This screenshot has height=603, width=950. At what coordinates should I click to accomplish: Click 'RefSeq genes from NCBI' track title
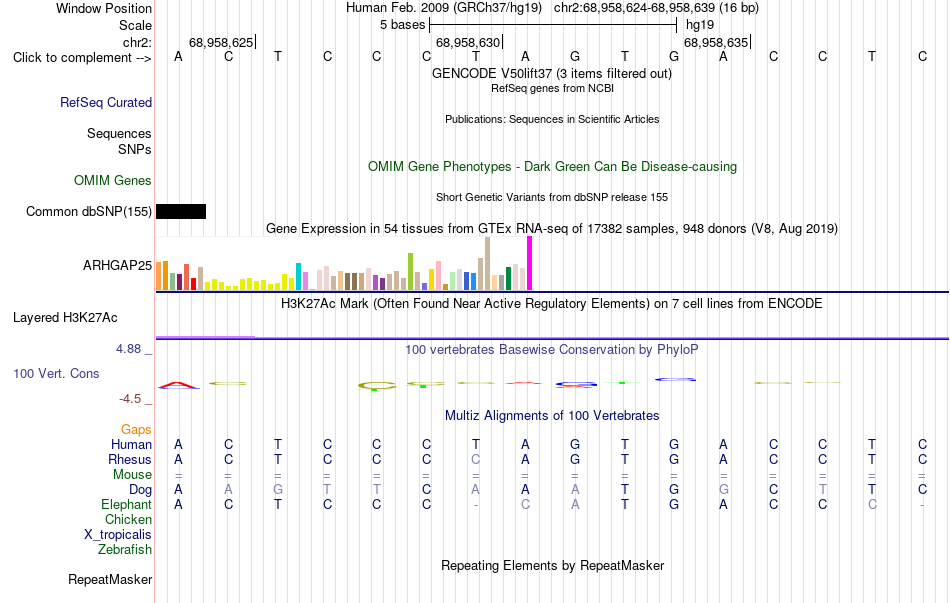pyautogui.click(x=552, y=88)
